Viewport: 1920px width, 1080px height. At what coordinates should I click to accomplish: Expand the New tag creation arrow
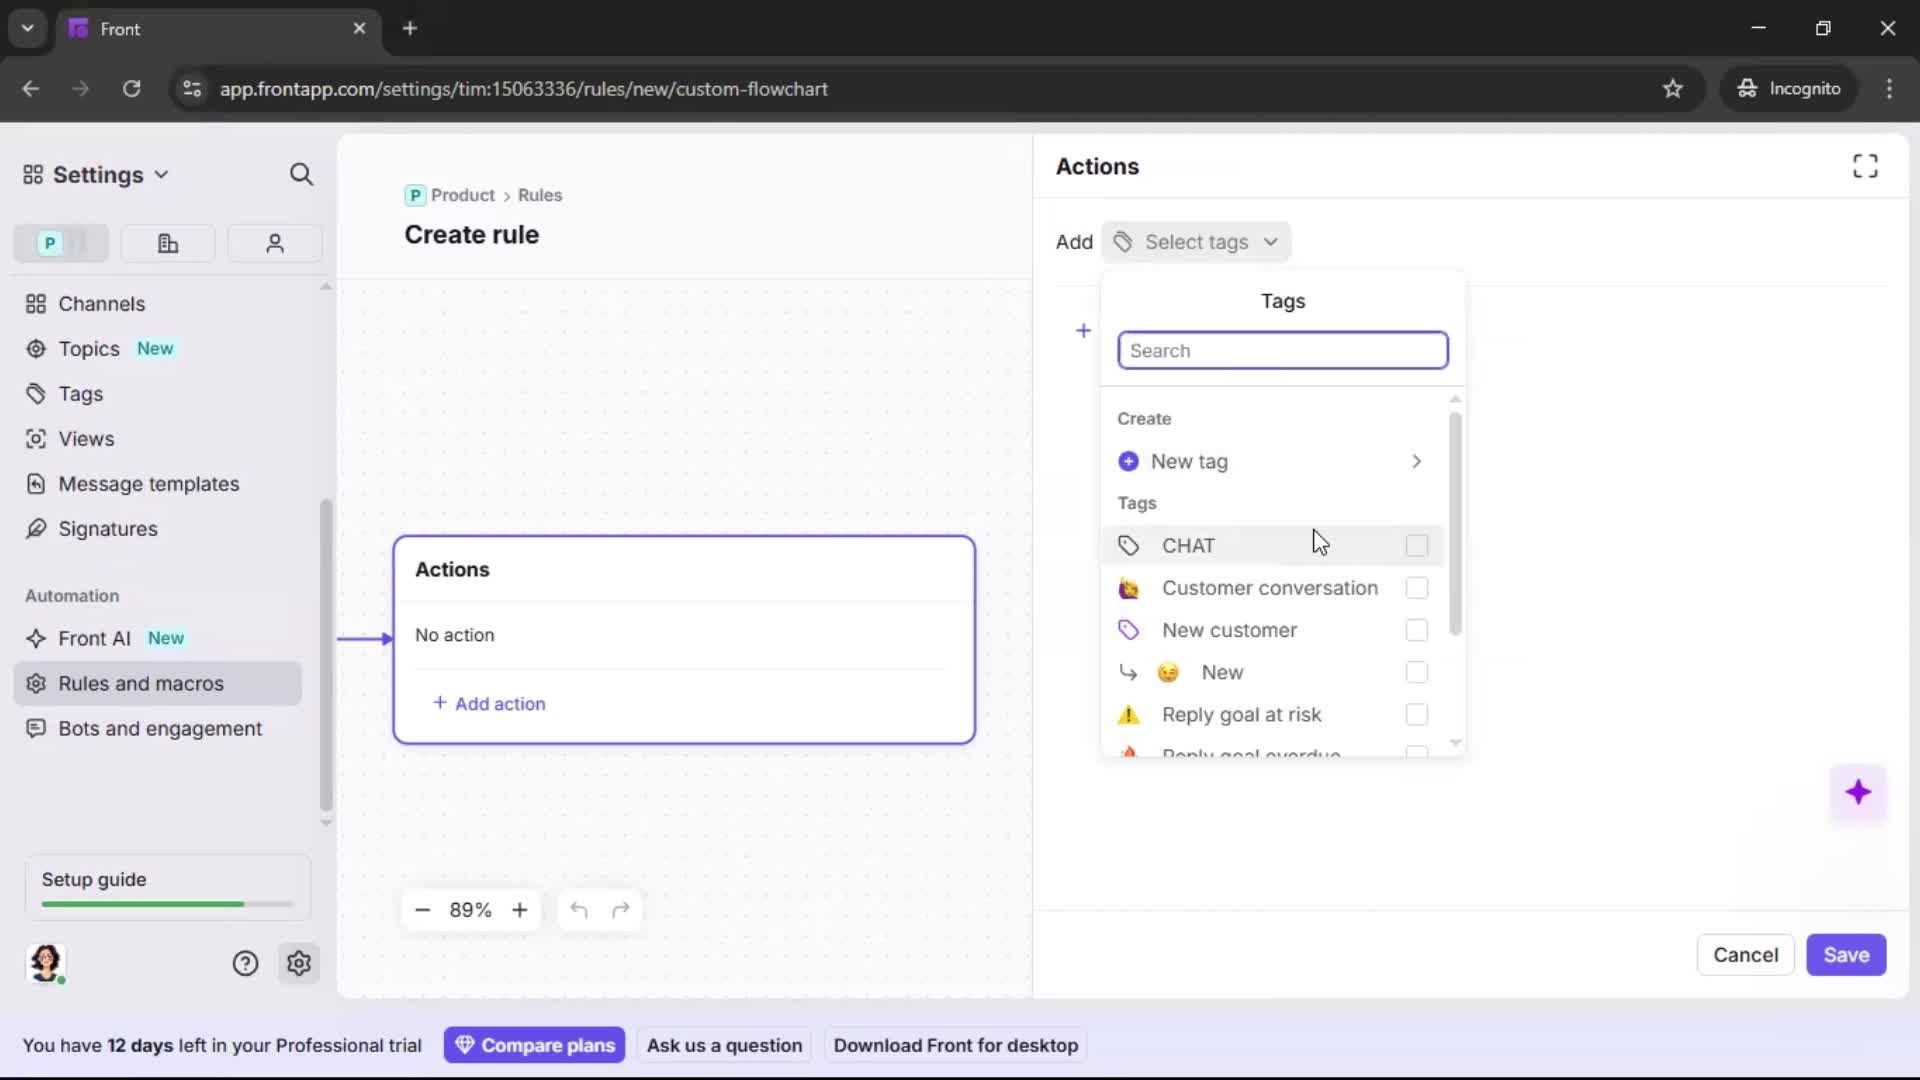click(x=1416, y=461)
